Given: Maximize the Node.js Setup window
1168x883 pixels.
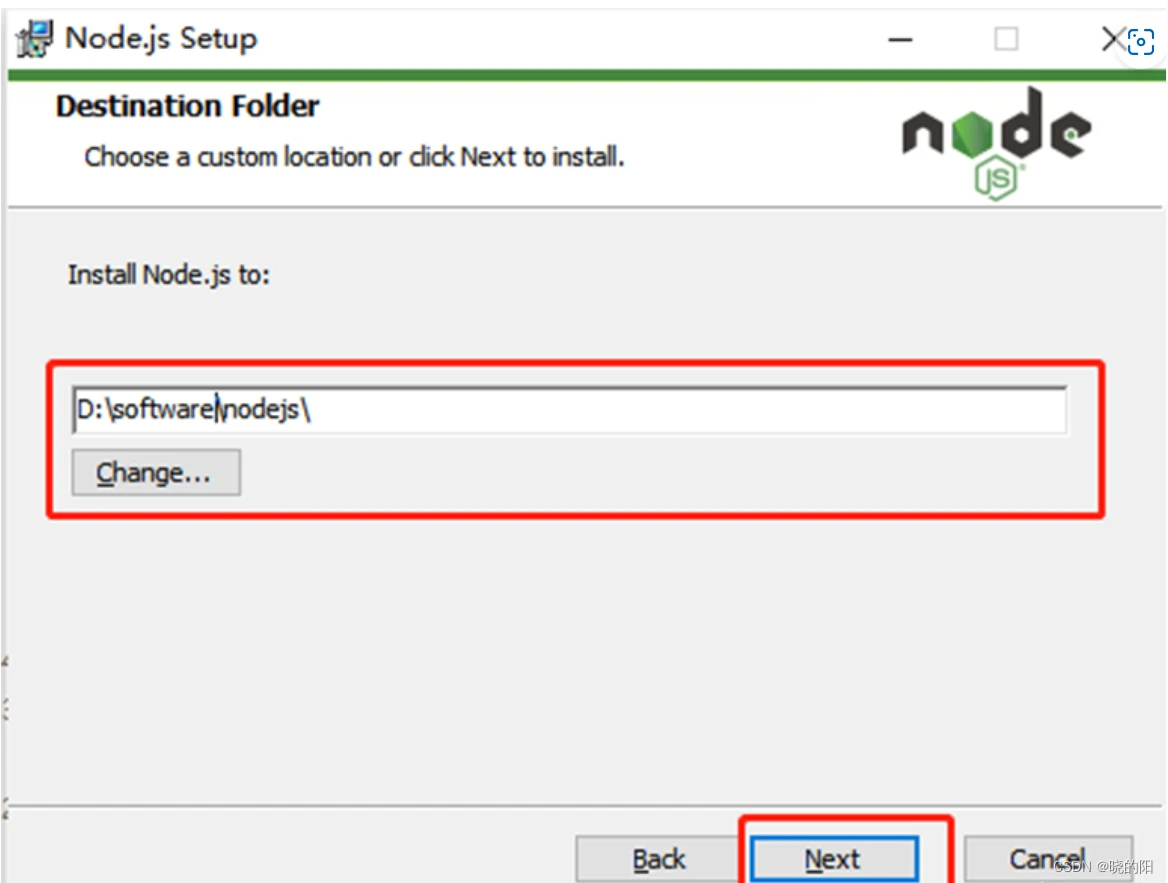Looking at the screenshot, I should 1006,39.
